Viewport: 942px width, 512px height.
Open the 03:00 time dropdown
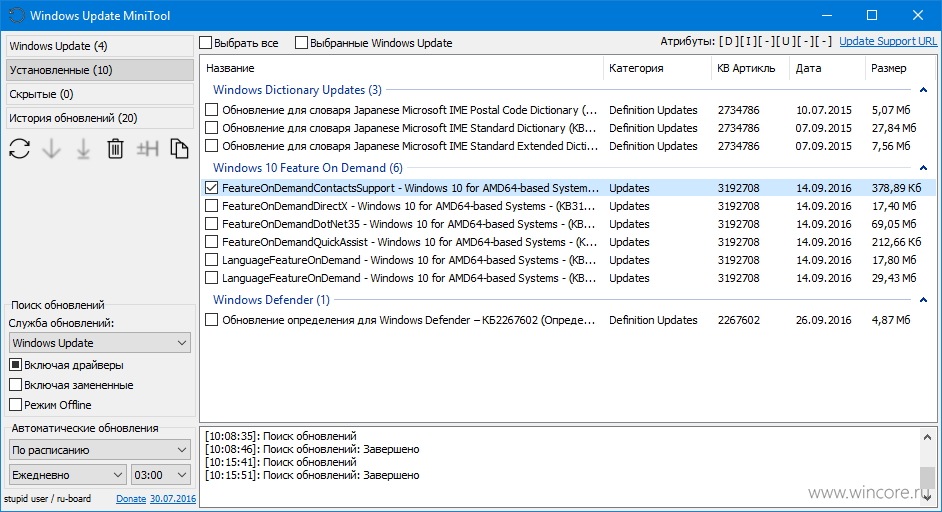click(x=161, y=475)
